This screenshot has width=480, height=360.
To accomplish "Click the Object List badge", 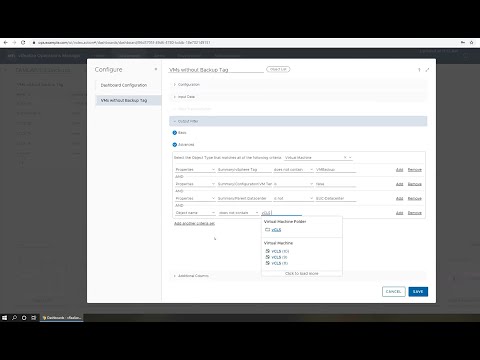I will pyautogui.click(x=278, y=69).
